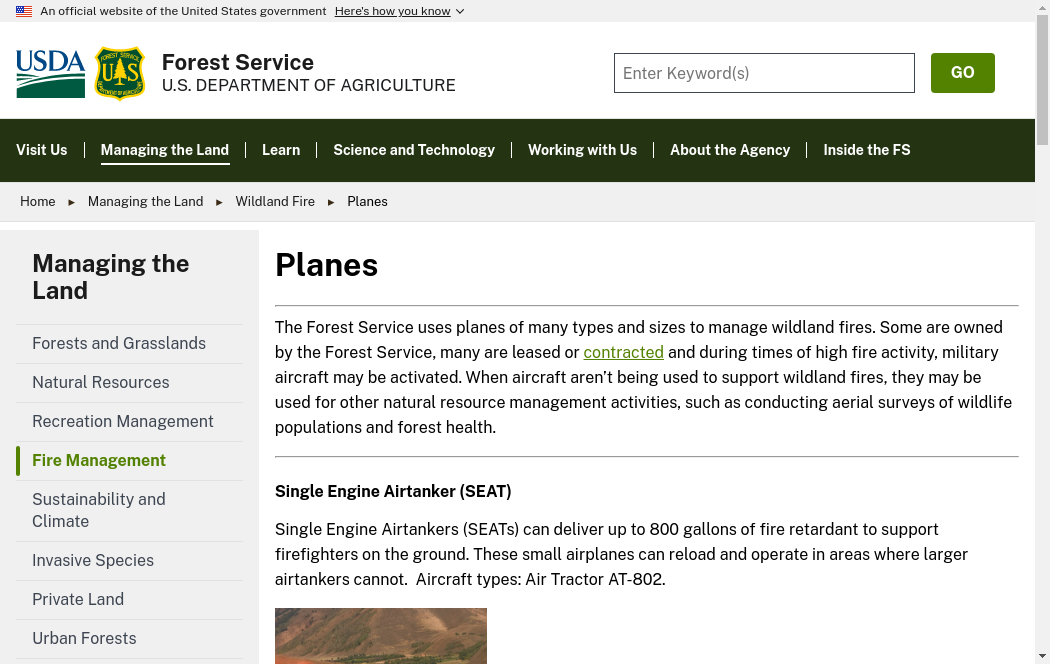
Task: Open Science and Technology menu
Action: coord(414,150)
